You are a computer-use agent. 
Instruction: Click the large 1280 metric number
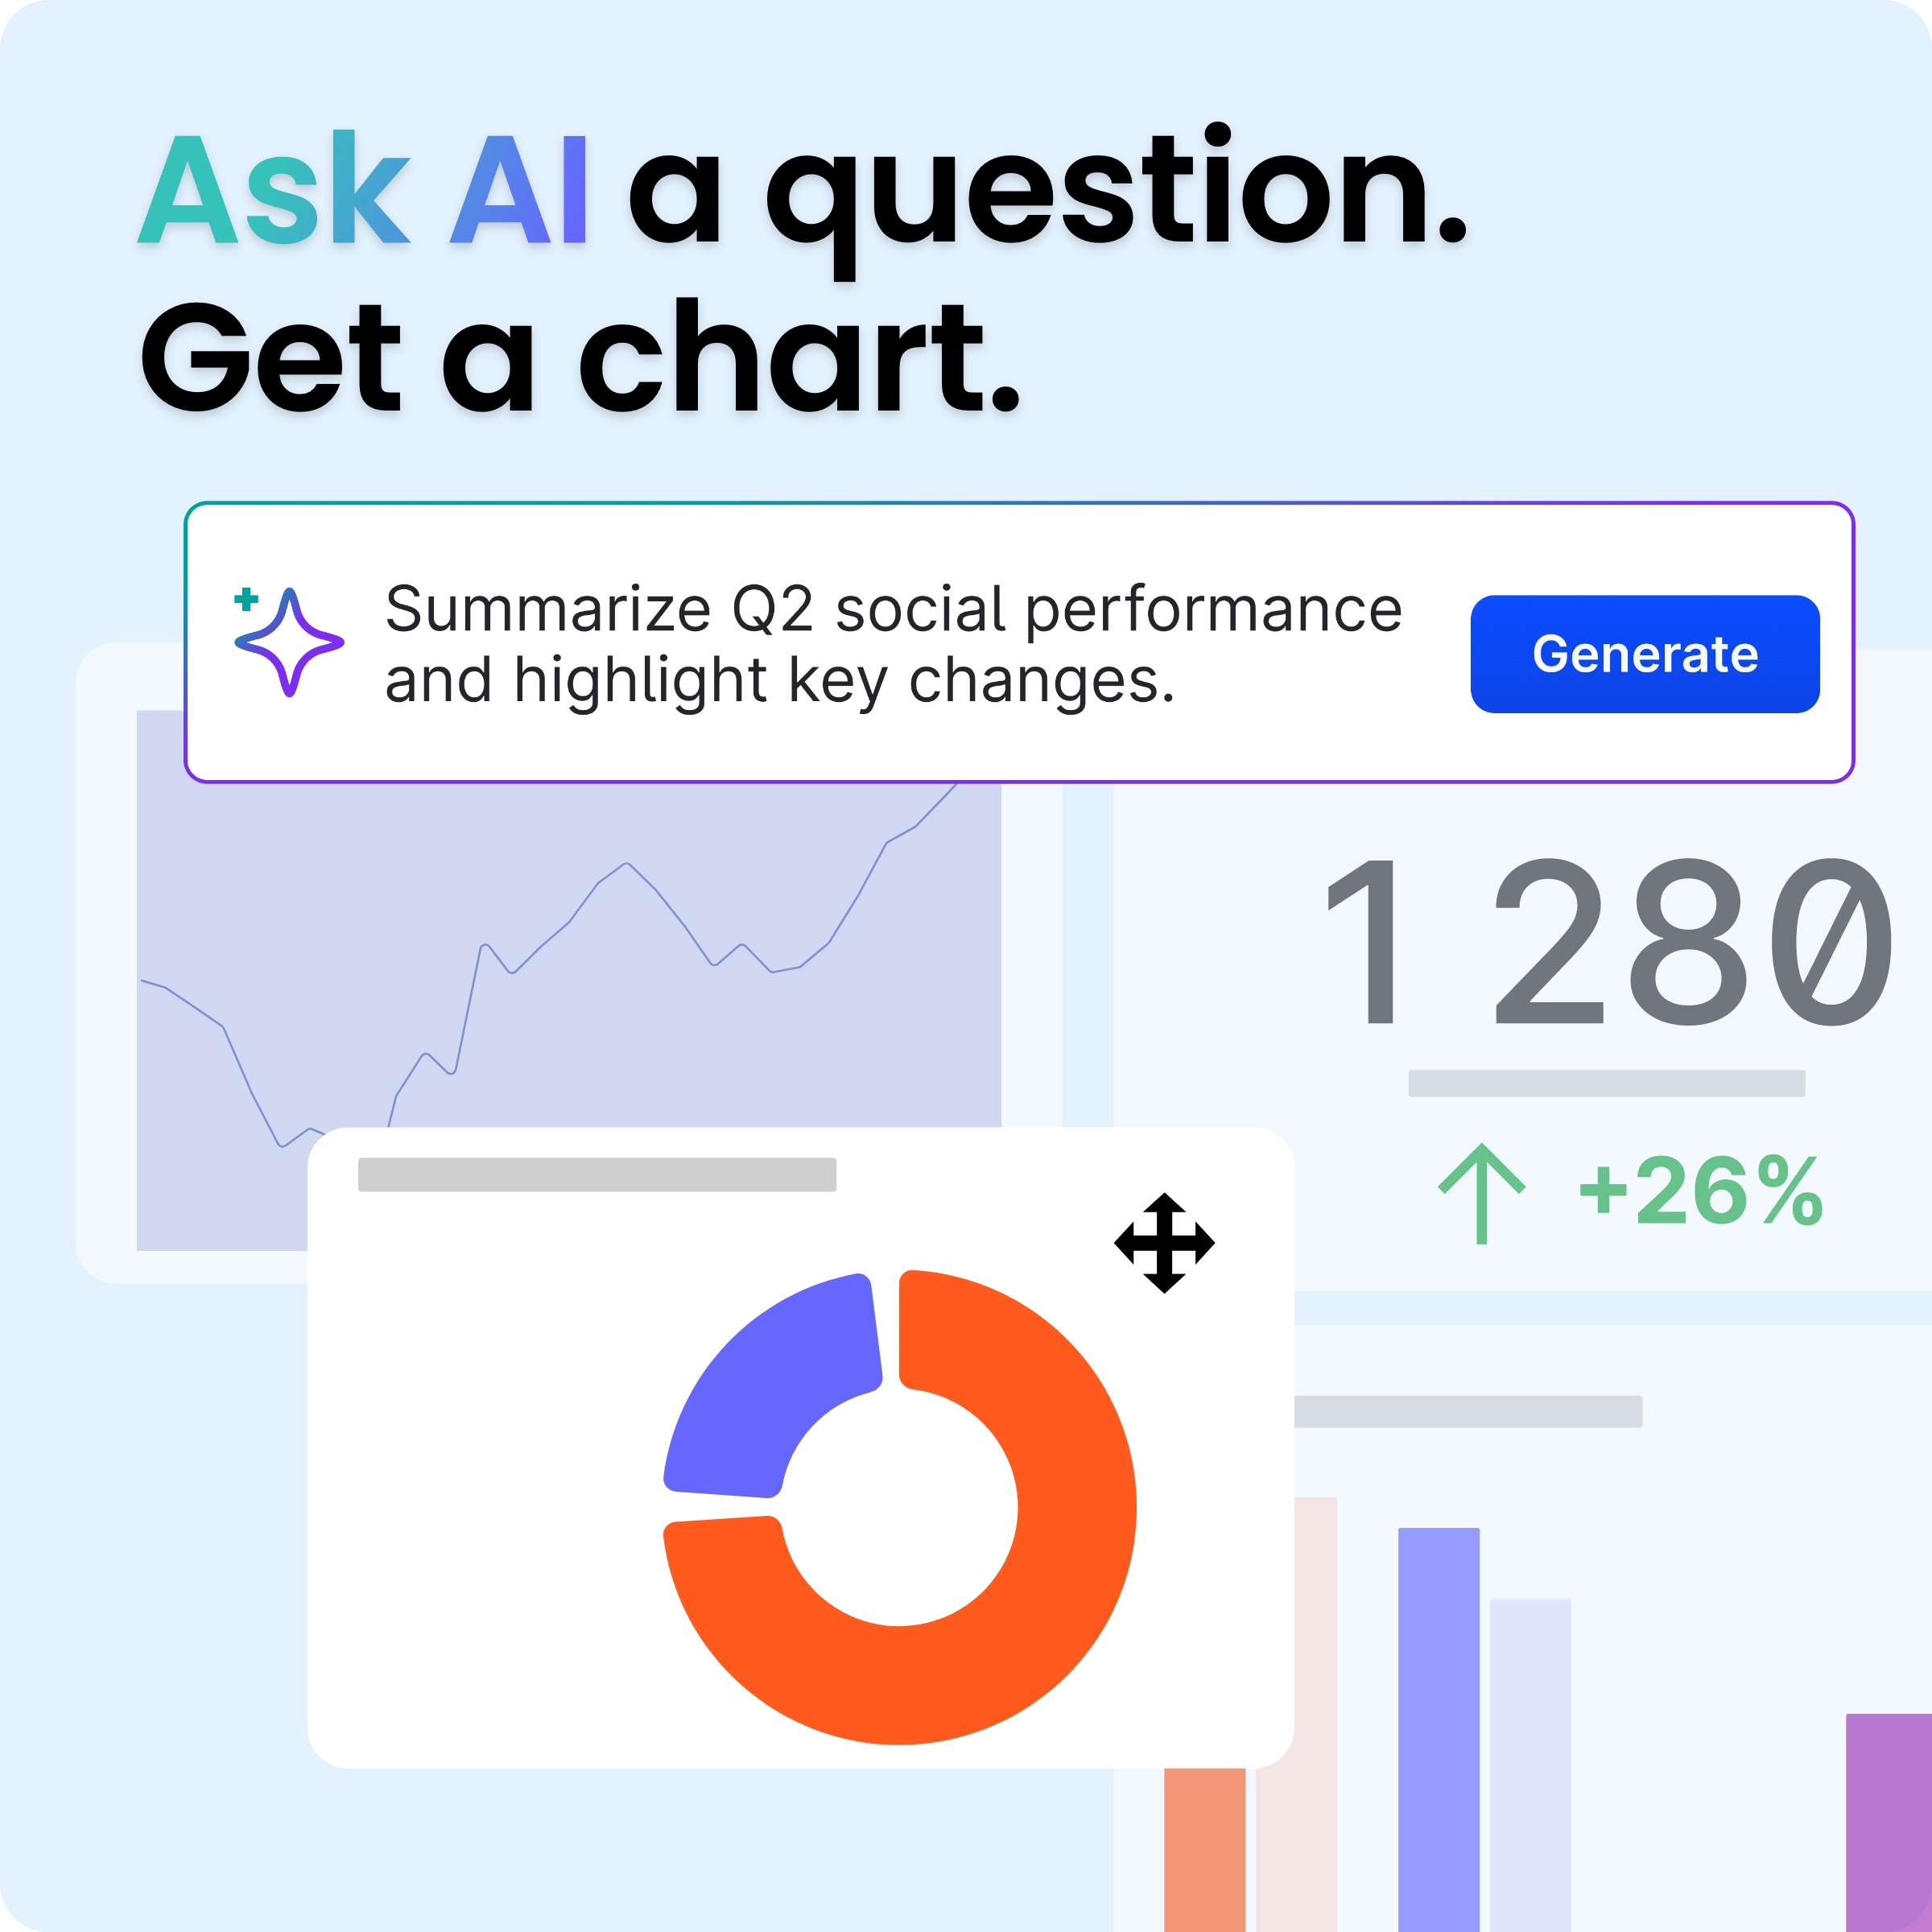click(x=1608, y=941)
